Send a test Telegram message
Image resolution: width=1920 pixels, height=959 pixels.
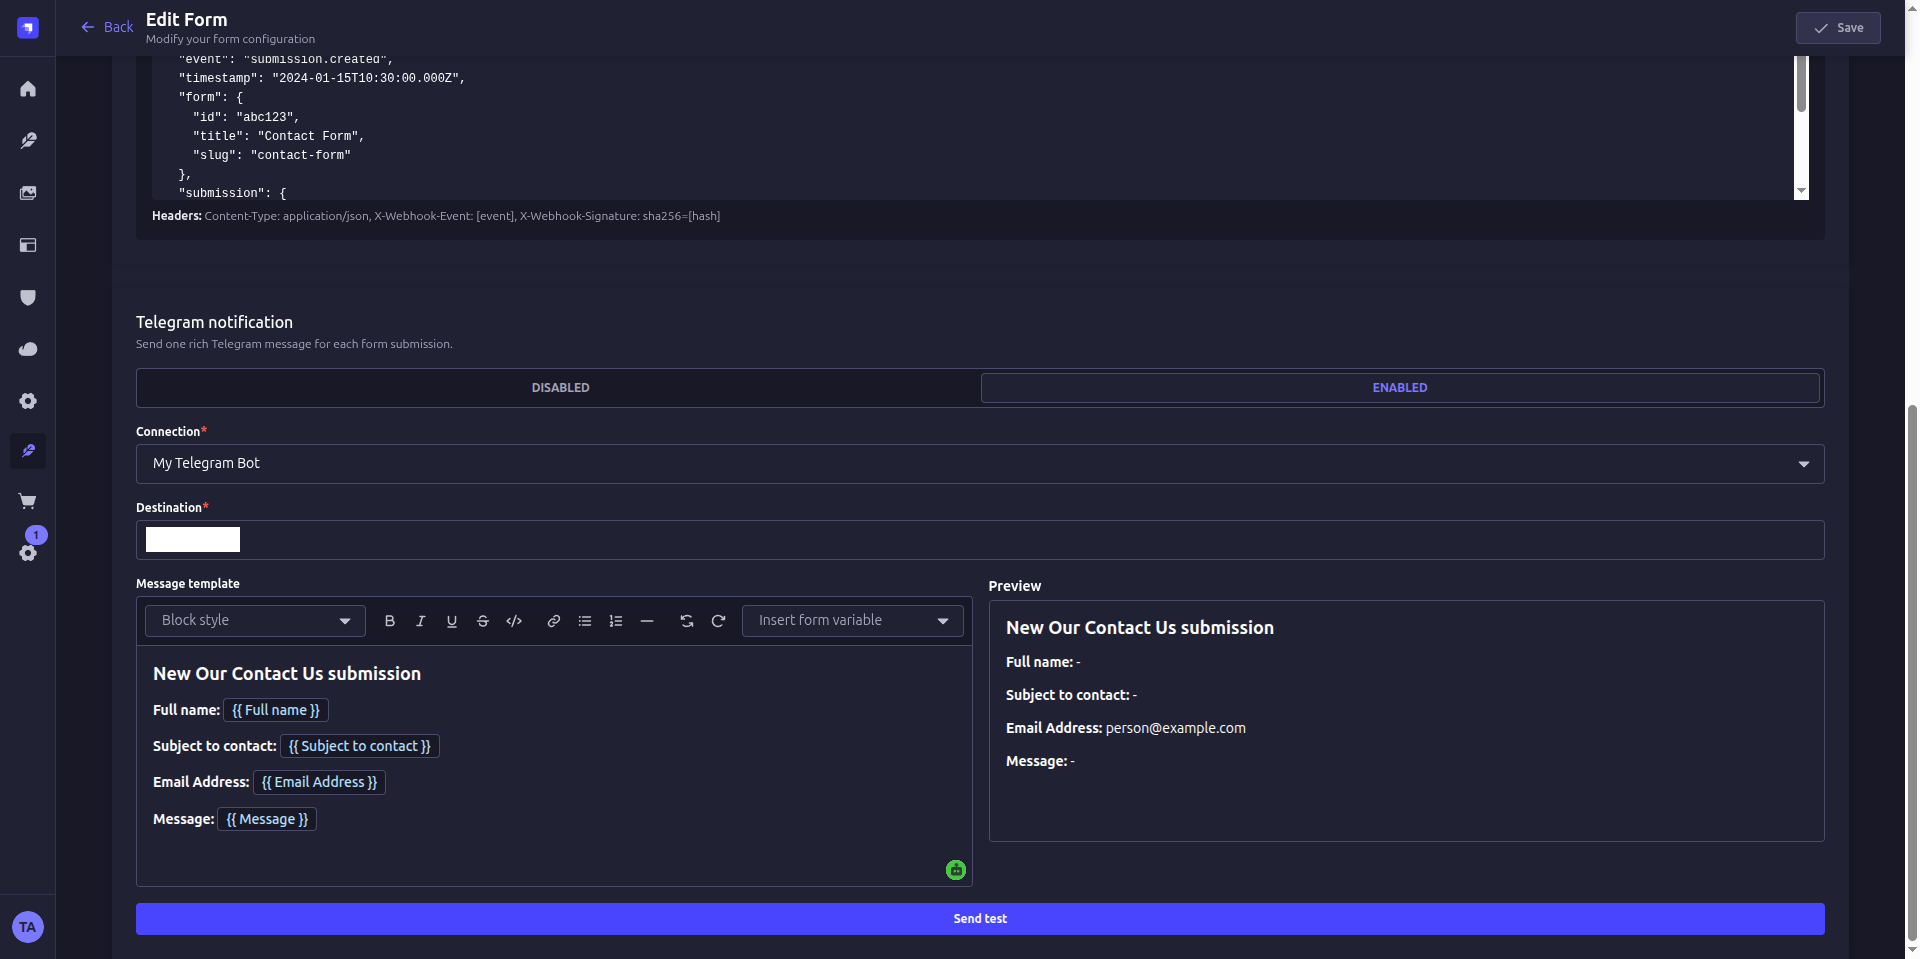coord(980,919)
